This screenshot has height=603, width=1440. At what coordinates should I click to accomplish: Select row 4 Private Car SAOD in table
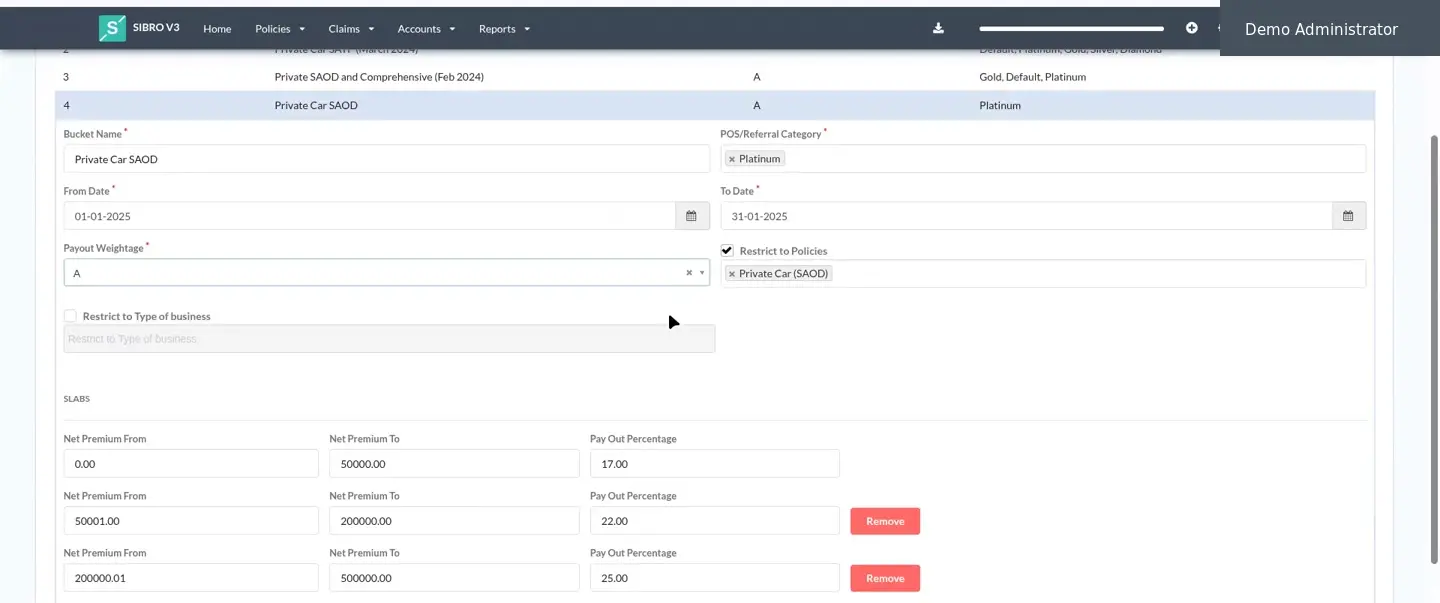click(x=715, y=105)
